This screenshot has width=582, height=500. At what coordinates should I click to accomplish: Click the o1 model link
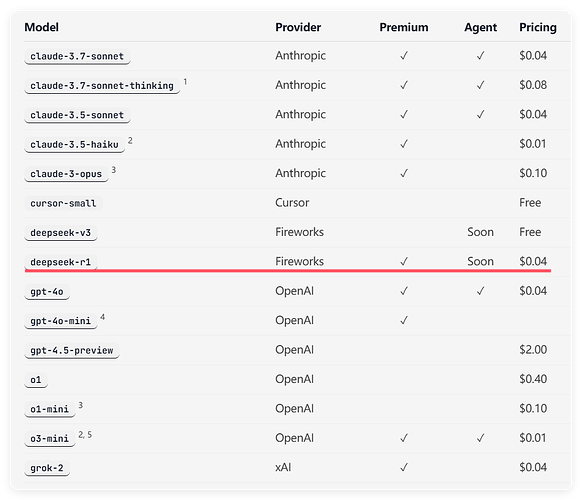tap(36, 379)
